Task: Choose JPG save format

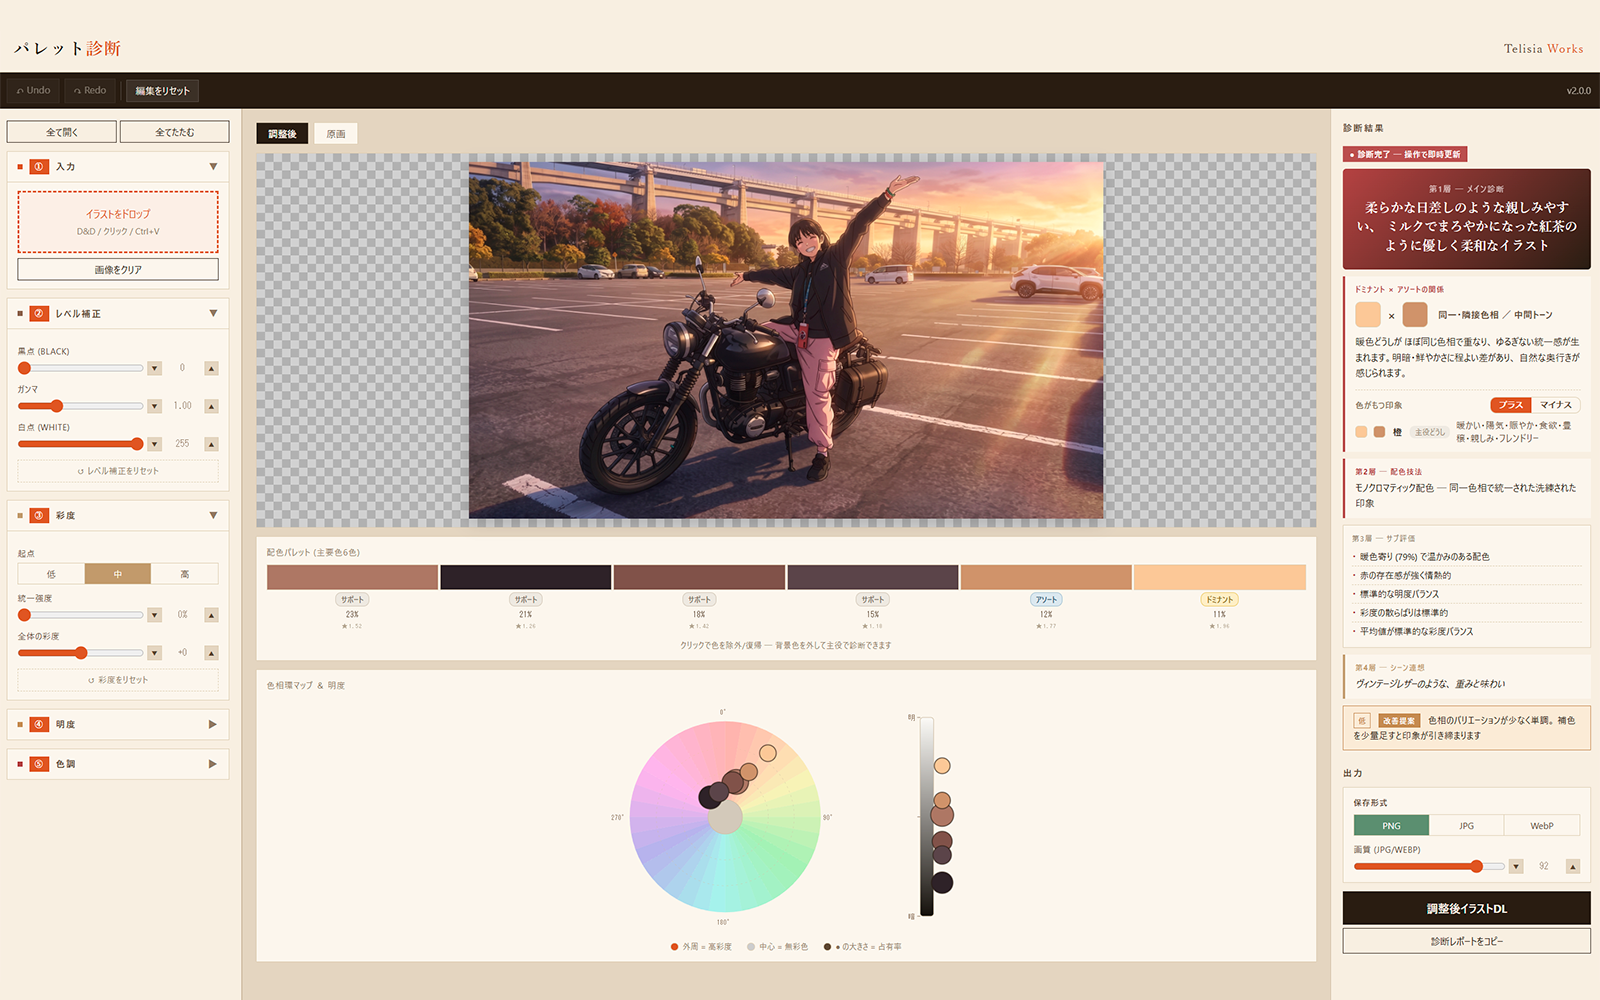Action: [x=1467, y=826]
